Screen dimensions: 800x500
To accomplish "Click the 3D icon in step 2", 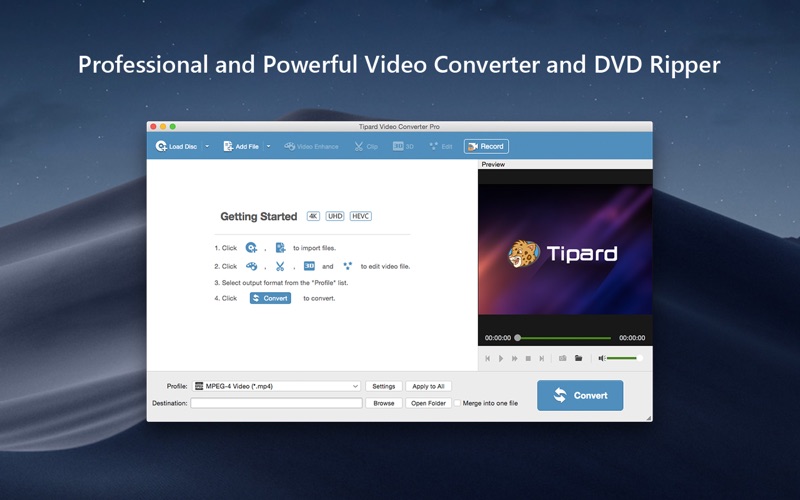I will pos(309,266).
